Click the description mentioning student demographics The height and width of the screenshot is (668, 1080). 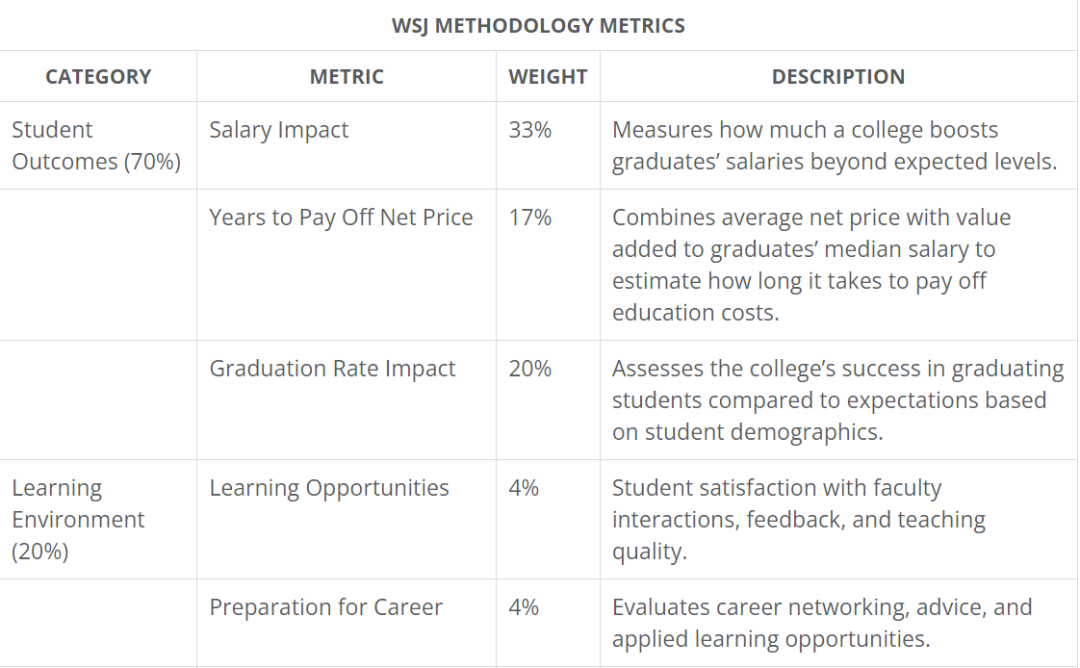pos(837,400)
